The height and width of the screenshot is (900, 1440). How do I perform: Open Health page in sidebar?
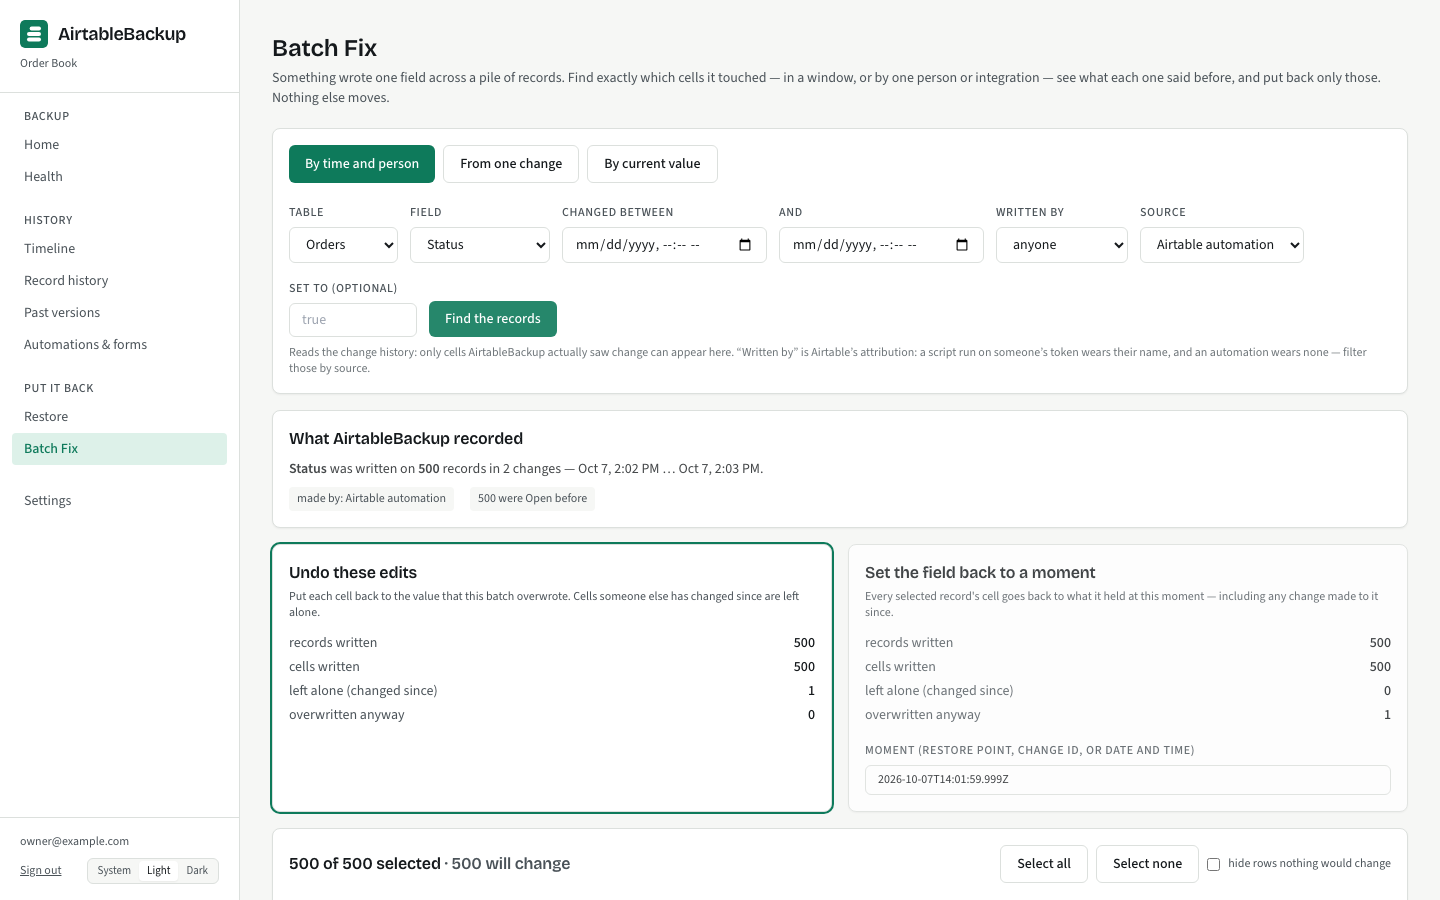[x=119, y=177]
